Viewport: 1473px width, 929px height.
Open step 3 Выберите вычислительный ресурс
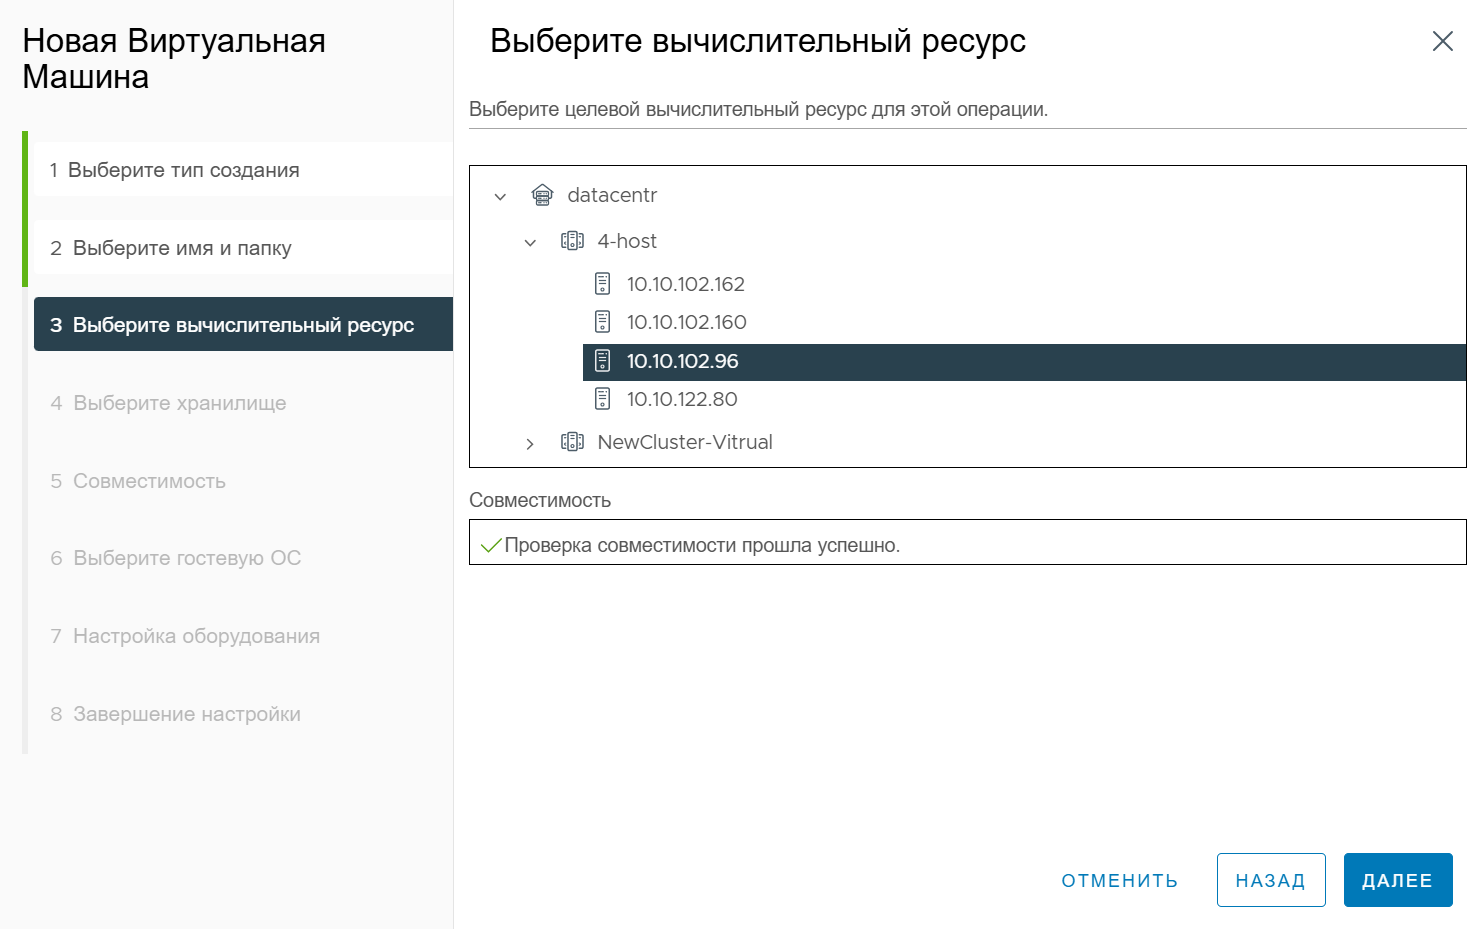pos(243,325)
